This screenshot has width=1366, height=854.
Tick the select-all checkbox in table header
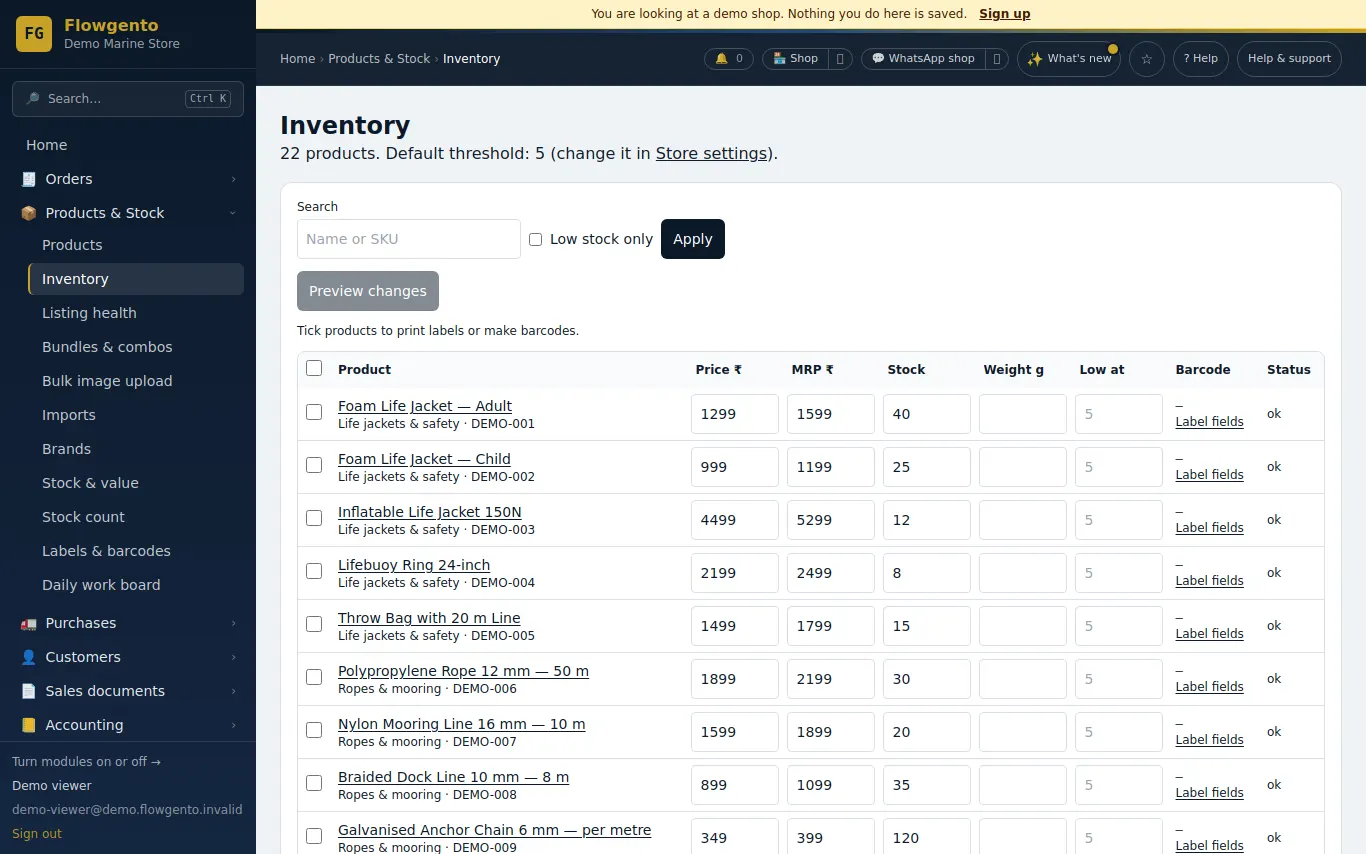click(x=314, y=368)
